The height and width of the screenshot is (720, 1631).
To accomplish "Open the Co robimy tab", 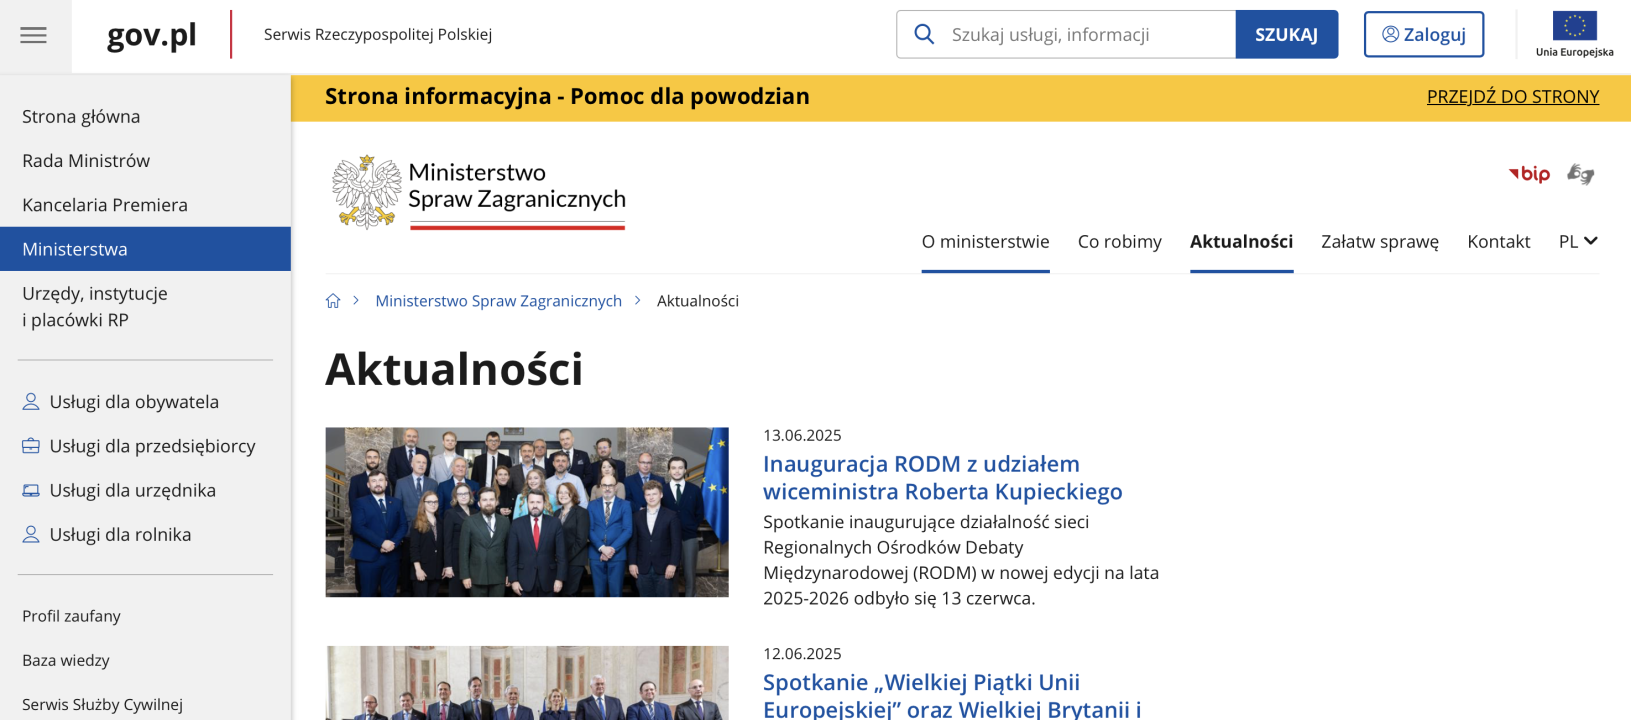I will point(1120,241).
